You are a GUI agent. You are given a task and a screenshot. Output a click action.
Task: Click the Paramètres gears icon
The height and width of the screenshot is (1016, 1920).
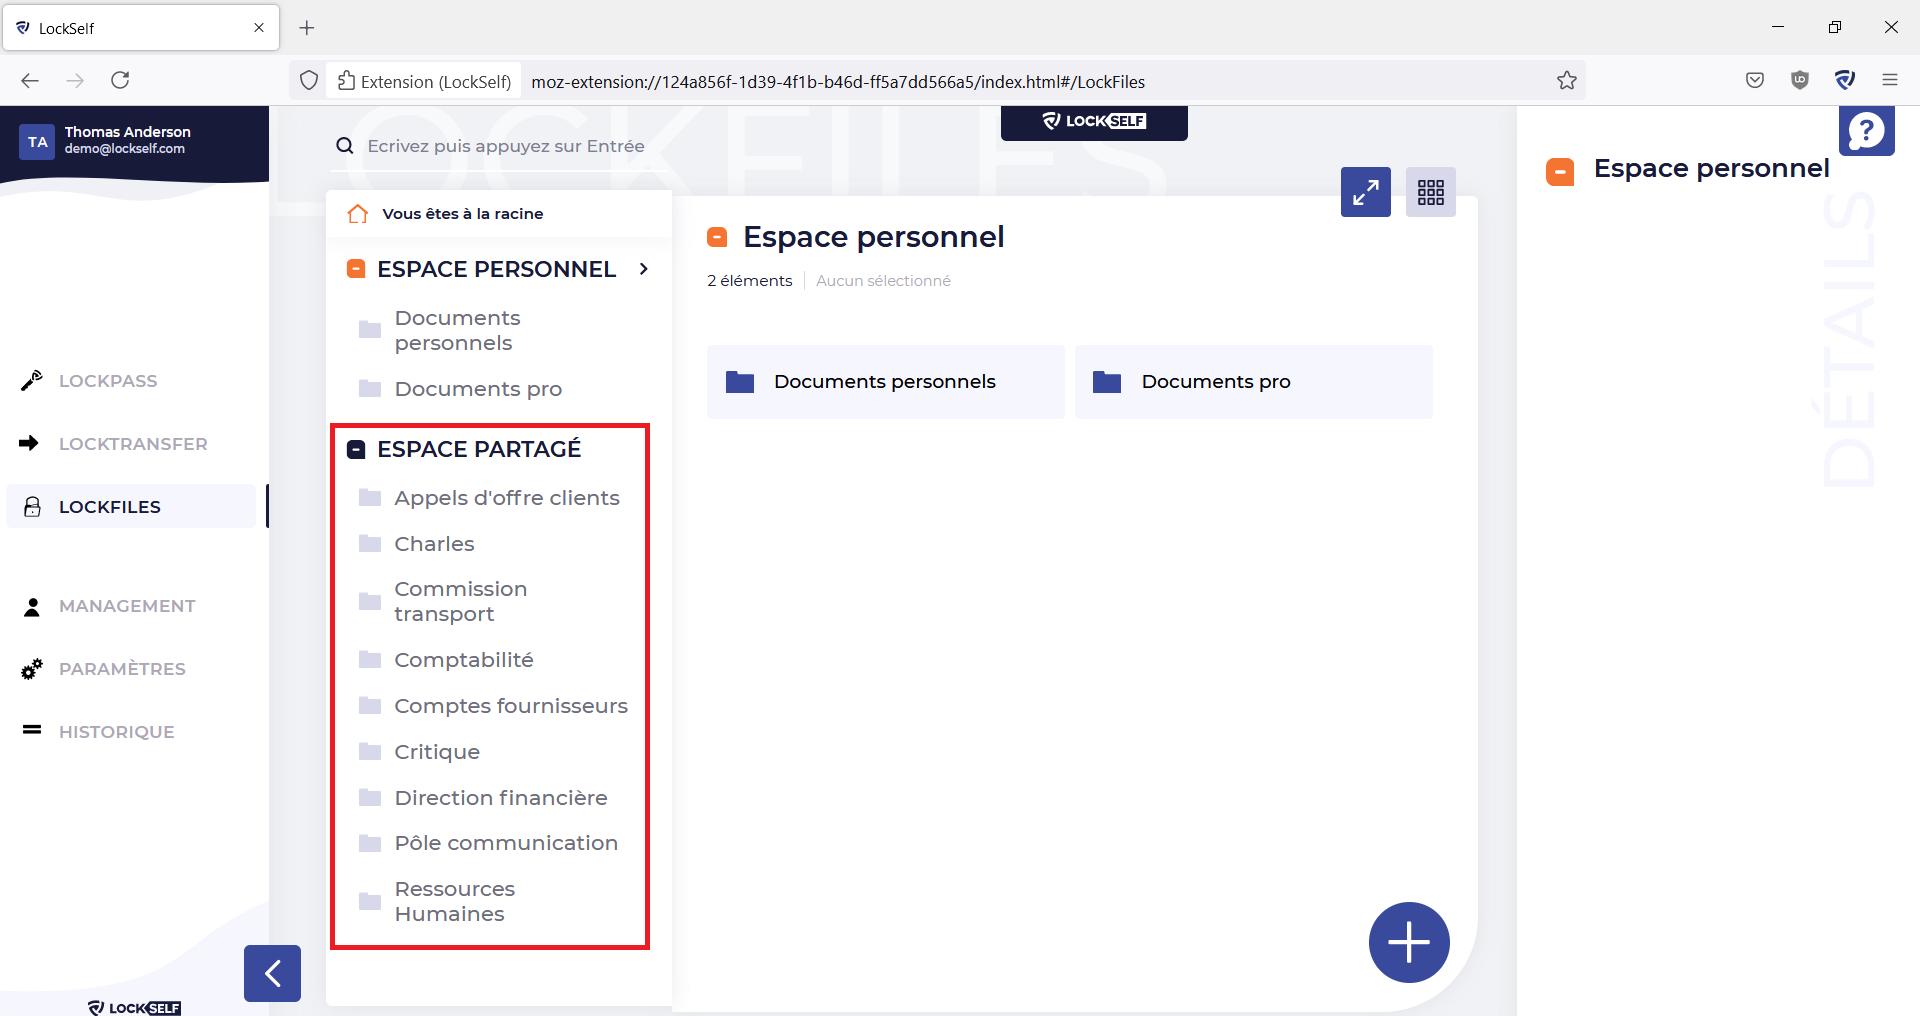[x=32, y=669]
